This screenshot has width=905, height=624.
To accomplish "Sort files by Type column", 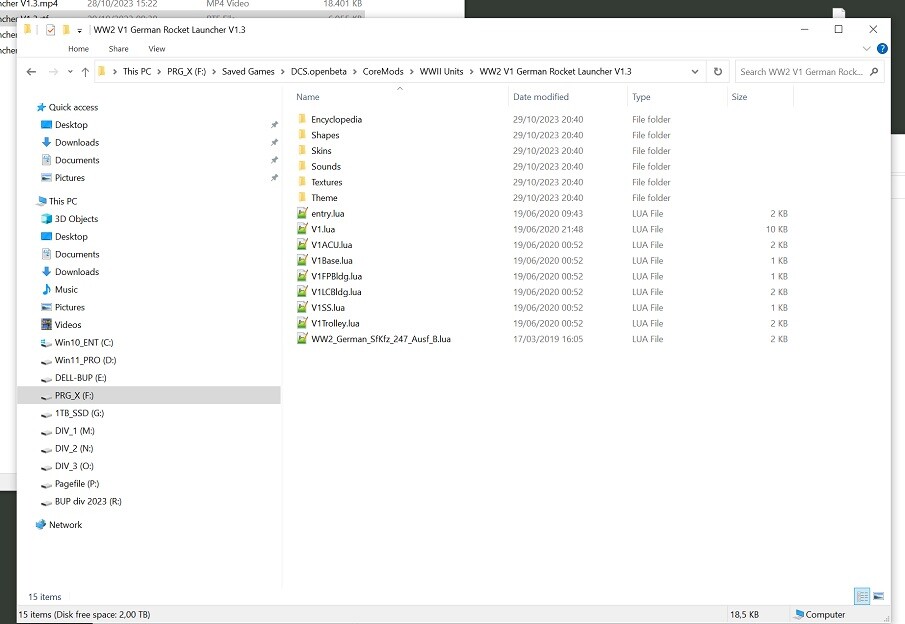I will (x=641, y=97).
